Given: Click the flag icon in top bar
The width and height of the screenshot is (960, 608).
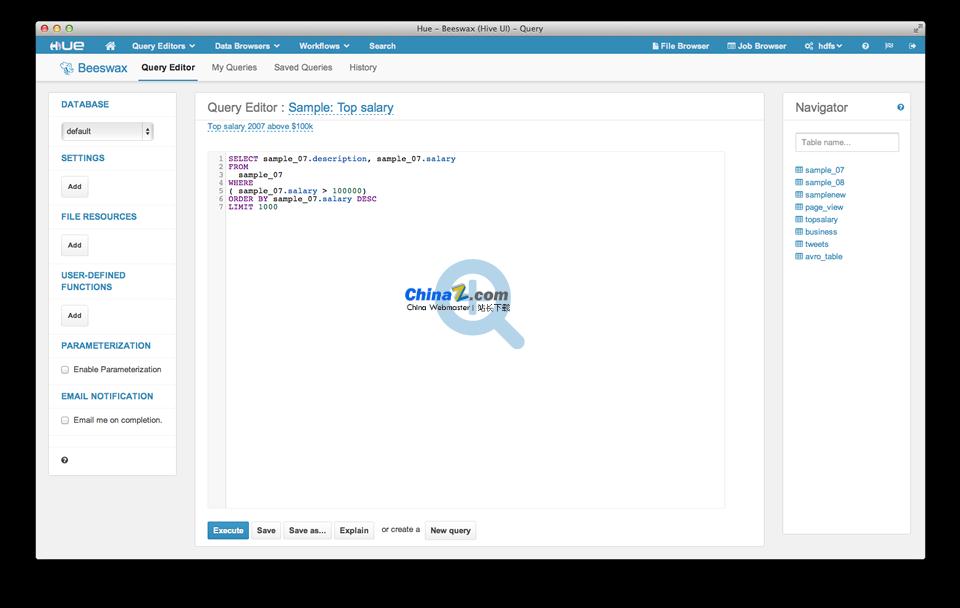Looking at the screenshot, I should point(889,46).
